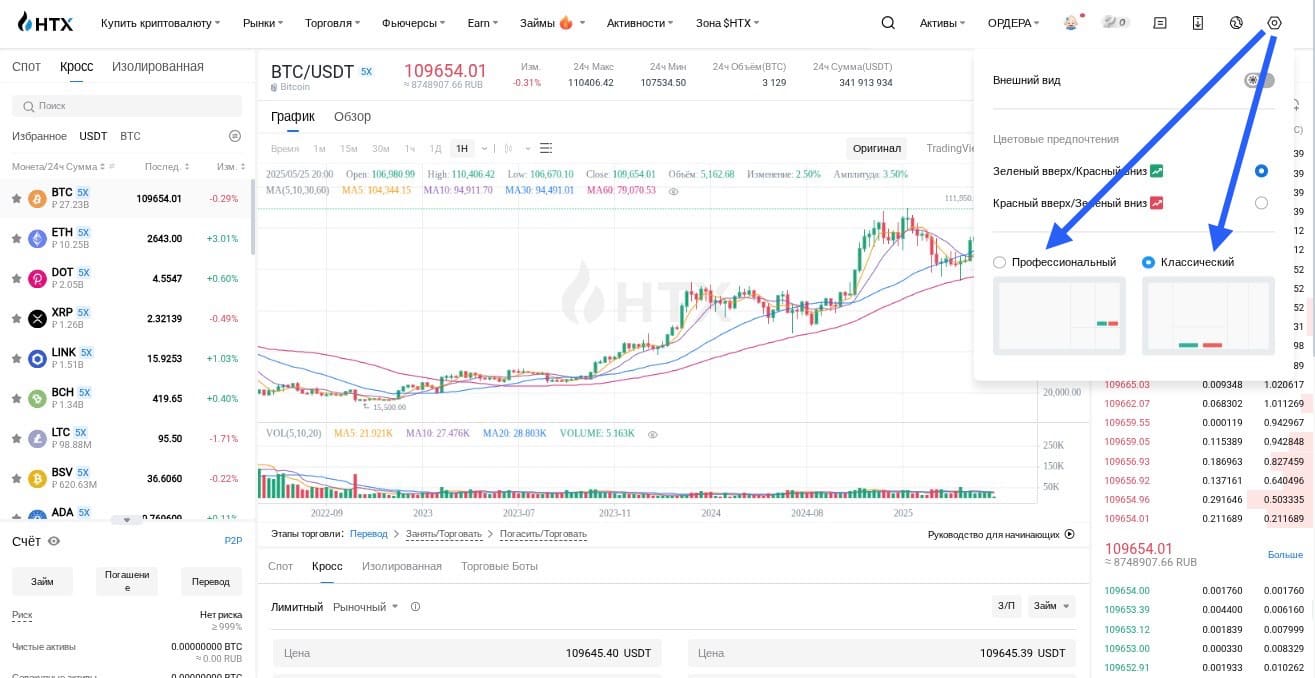Click the З/П button
This screenshot has width=1315, height=678.
1006,606
